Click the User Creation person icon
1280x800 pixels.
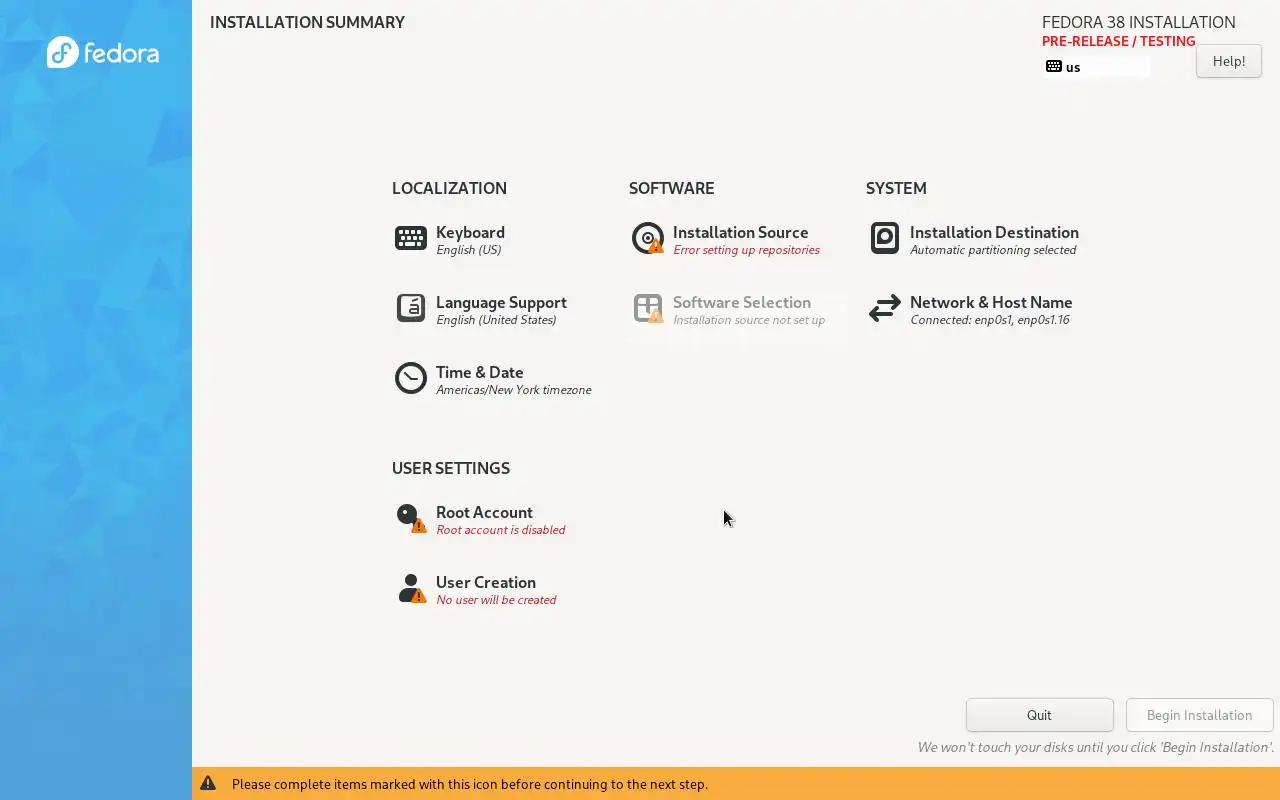click(x=411, y=588)
